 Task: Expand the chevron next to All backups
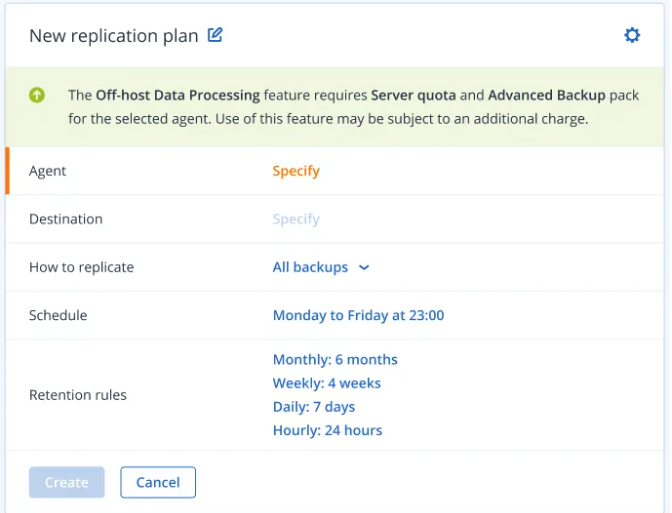point(364,268)
